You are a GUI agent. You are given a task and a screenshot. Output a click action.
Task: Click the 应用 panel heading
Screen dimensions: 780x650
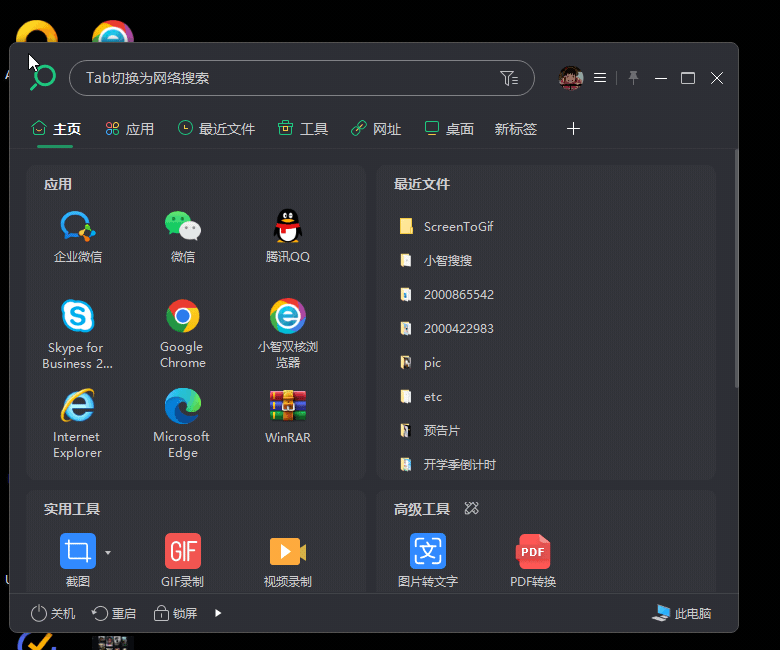pyautogui.click(x=58, y=184)
